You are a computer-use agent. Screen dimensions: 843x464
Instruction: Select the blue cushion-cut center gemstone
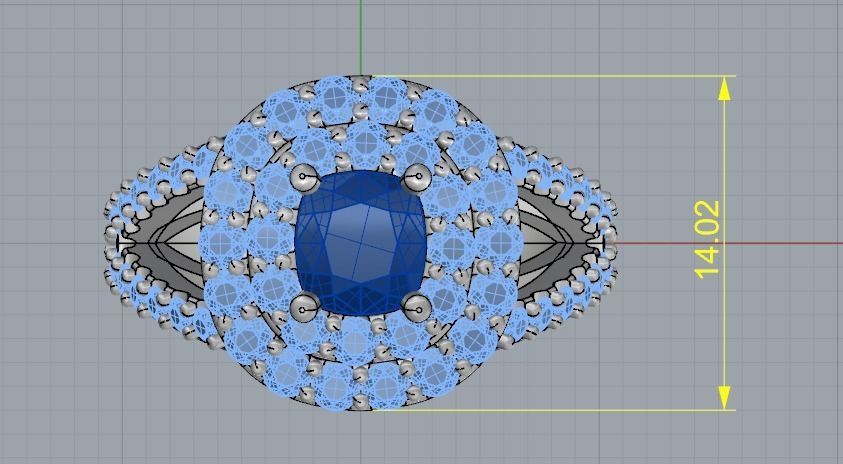[361, 242]
